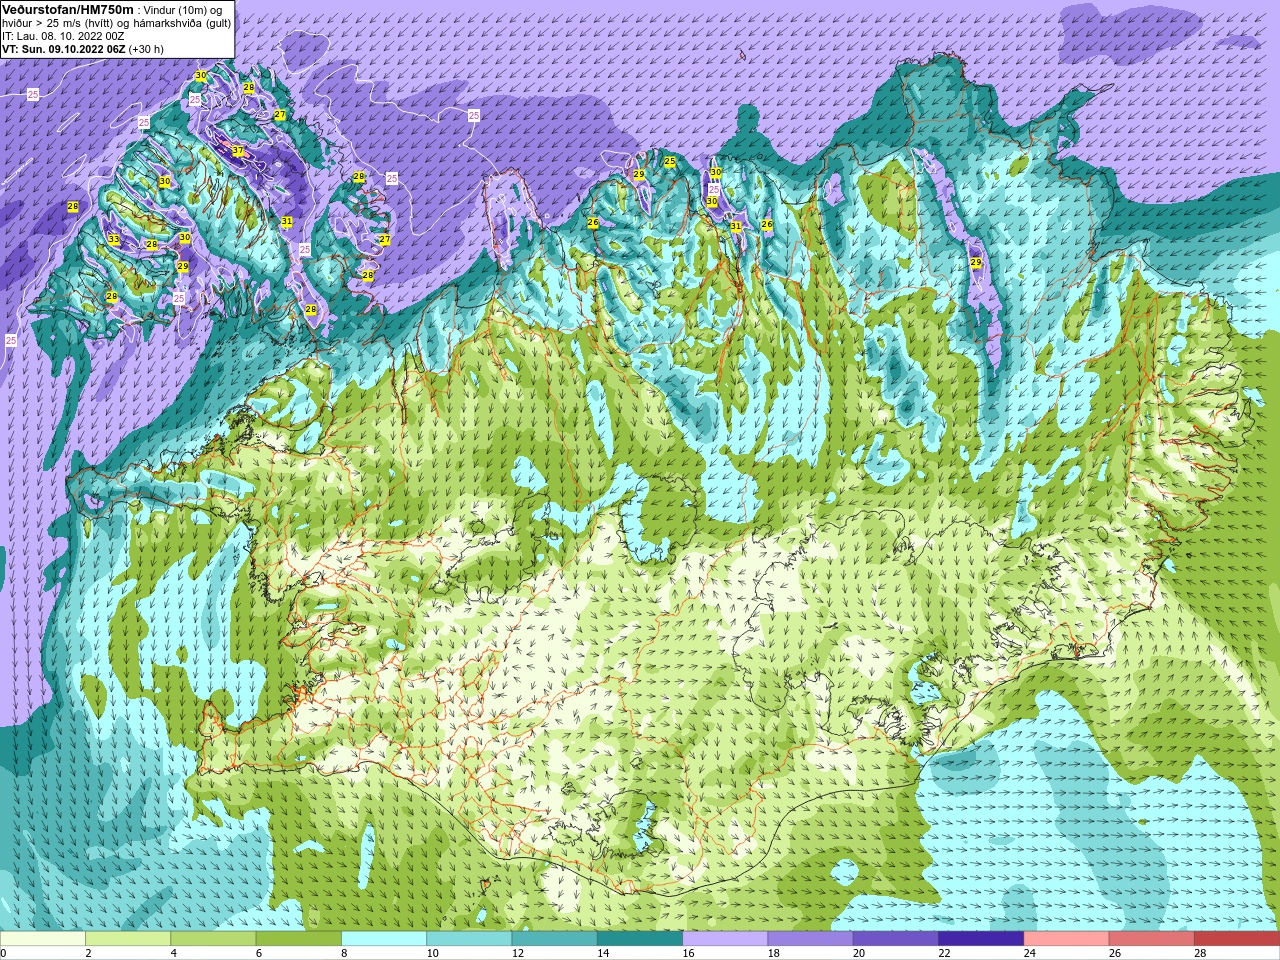Click the Veðurstofan/HM750m title text
This screenshot has width=1280, height=960.
66,9
